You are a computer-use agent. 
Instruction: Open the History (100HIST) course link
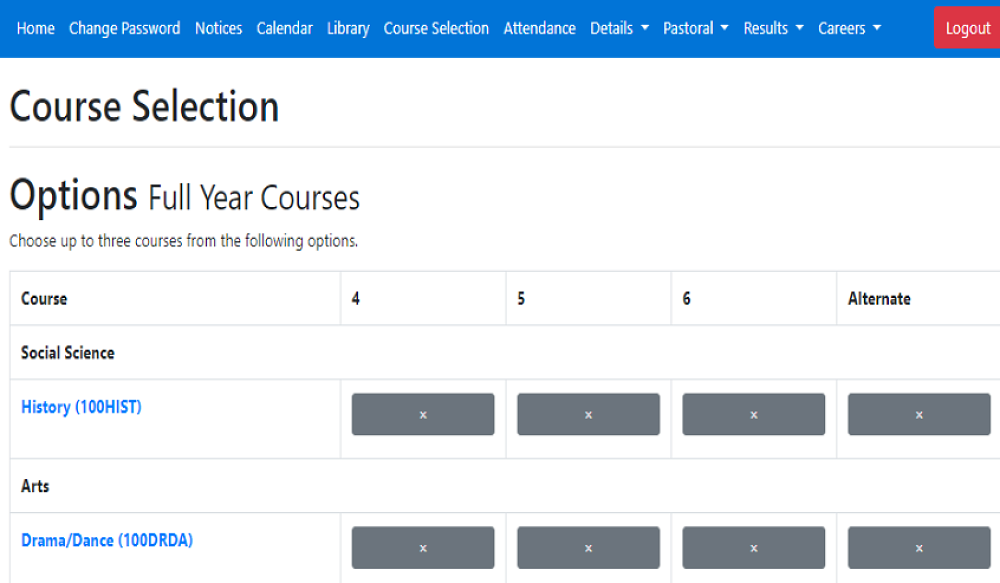81,407
